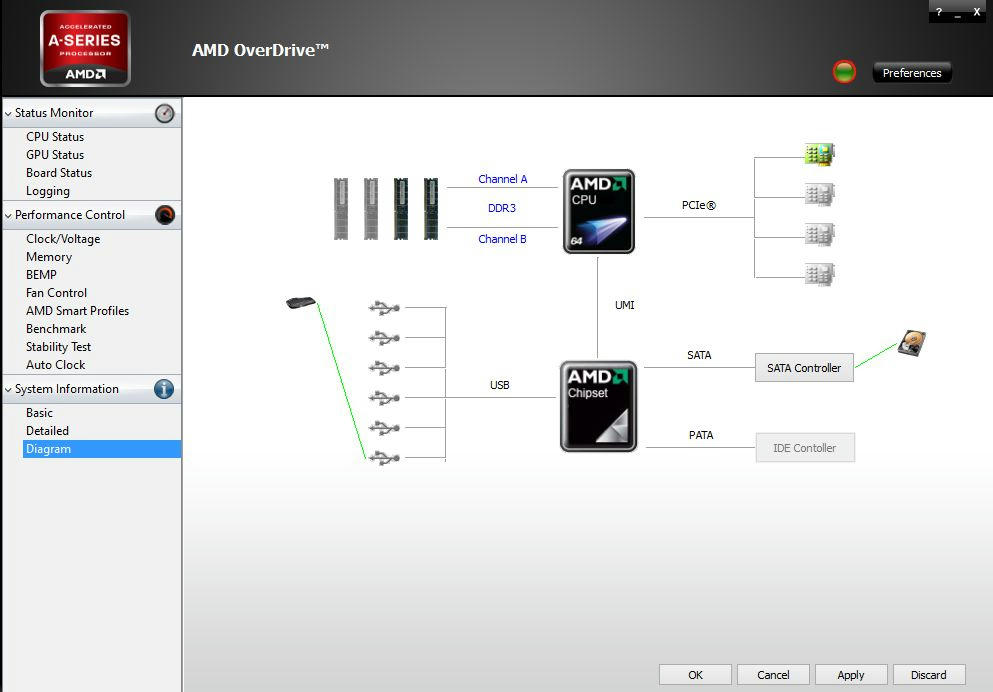
Task: Click the PCIe® label
Action: (x=699, y=205)
